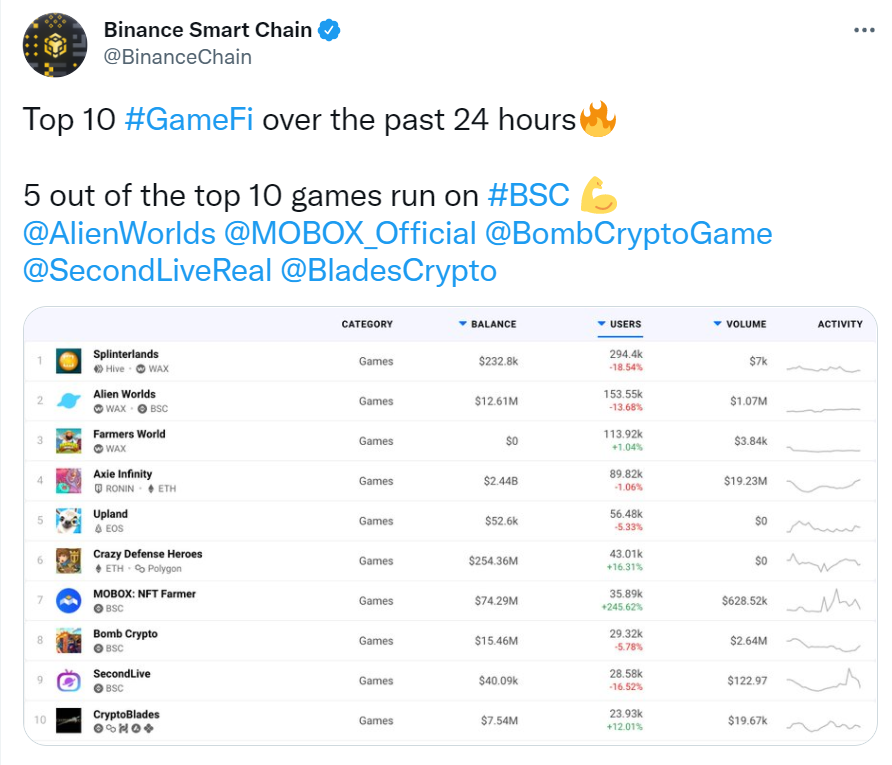Open the #BSC hashtag
This screenshot has width=892, height=765.
point(528,195)
